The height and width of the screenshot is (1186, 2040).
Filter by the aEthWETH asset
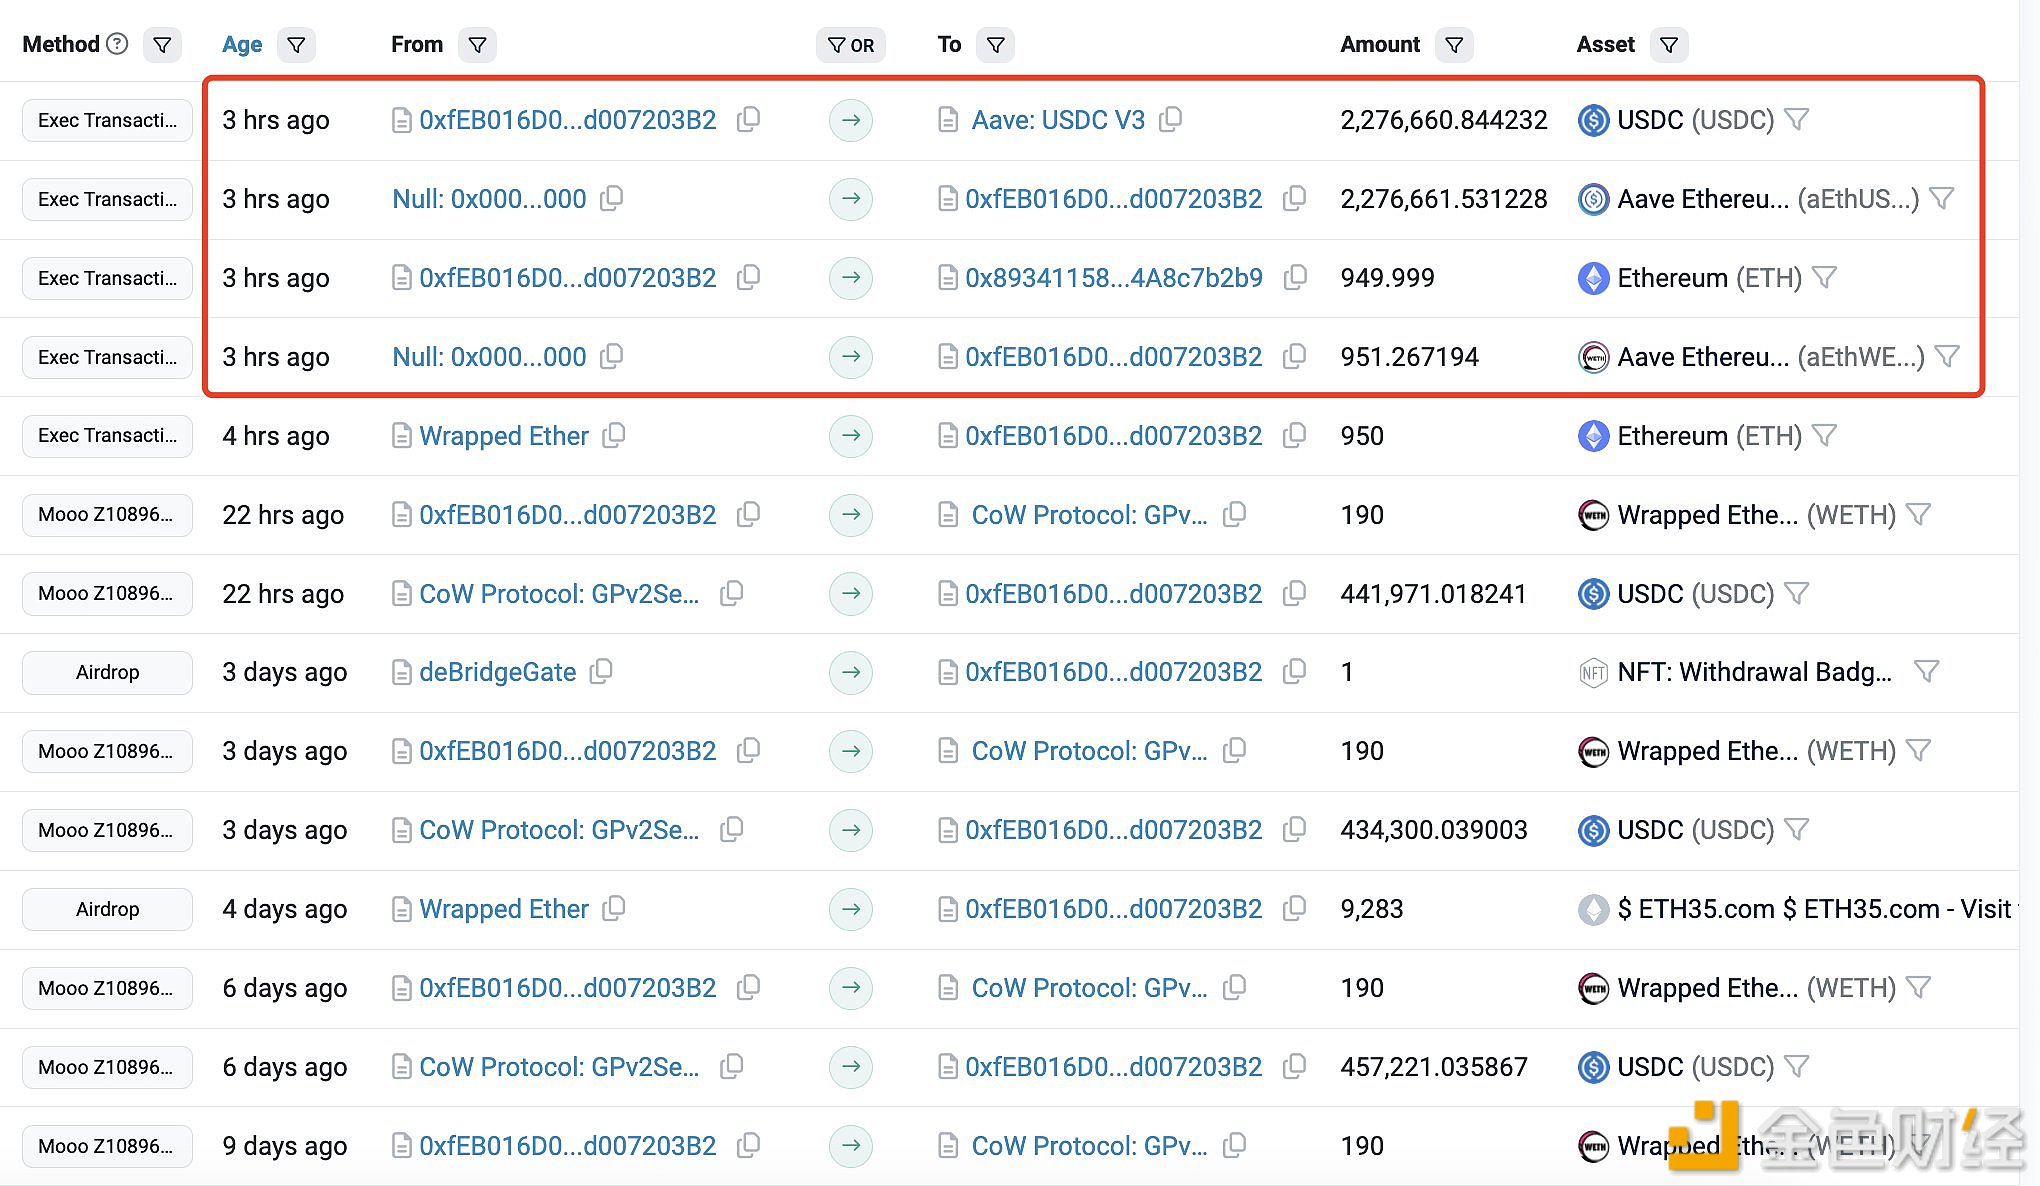[x=1947, y=357]
